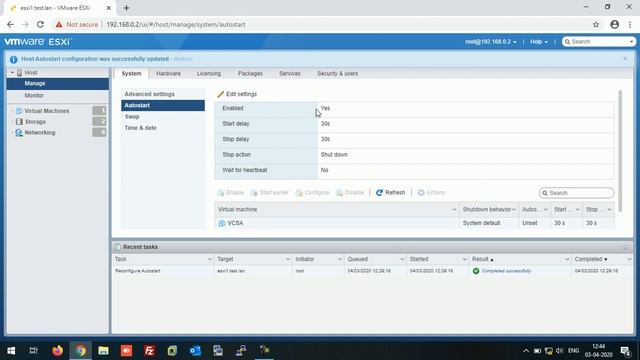Click the Disable autostart toolbar button
The image size is (640, 360).
pyautogui.click(x=350, y=193)
